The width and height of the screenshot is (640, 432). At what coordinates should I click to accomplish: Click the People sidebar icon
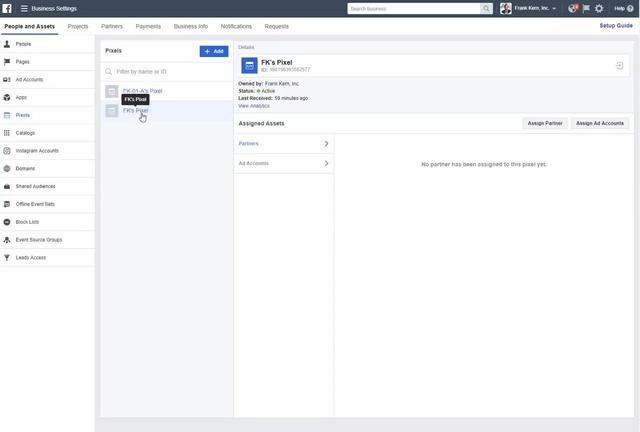(x=7, y=44)
